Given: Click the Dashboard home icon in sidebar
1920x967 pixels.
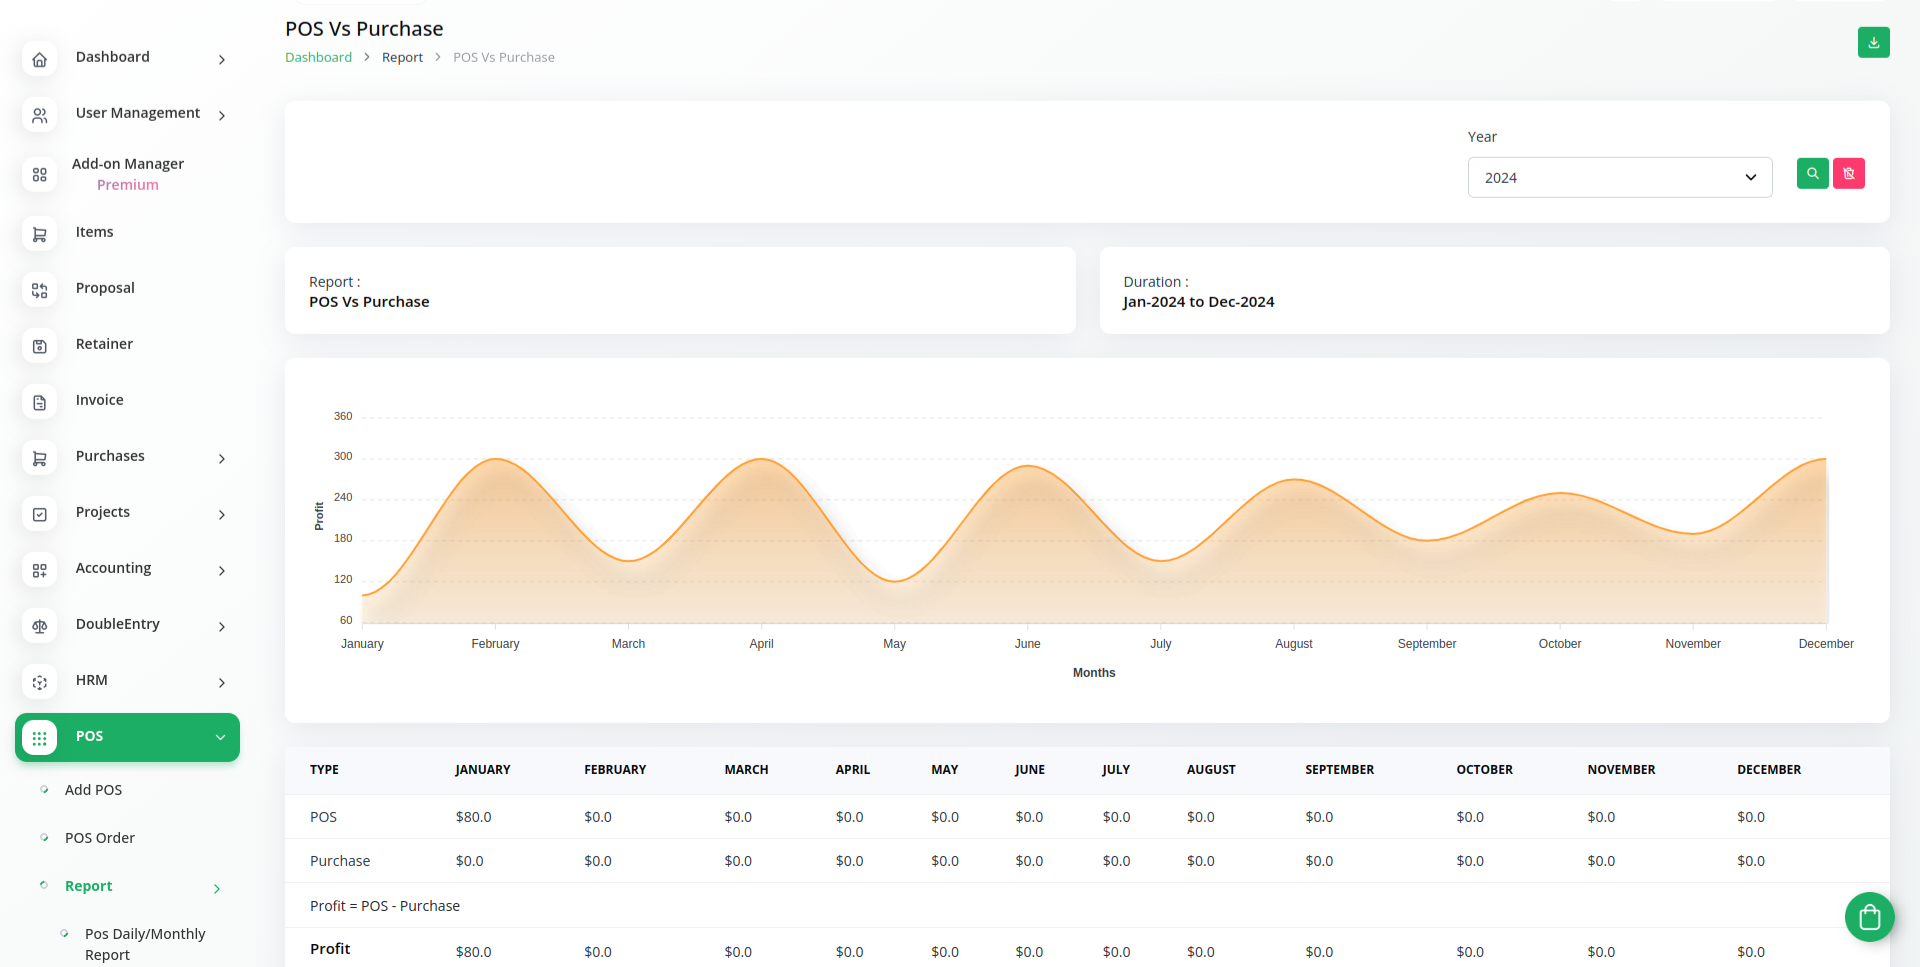Looking at the screenshot, I should (x=39, y=59).
